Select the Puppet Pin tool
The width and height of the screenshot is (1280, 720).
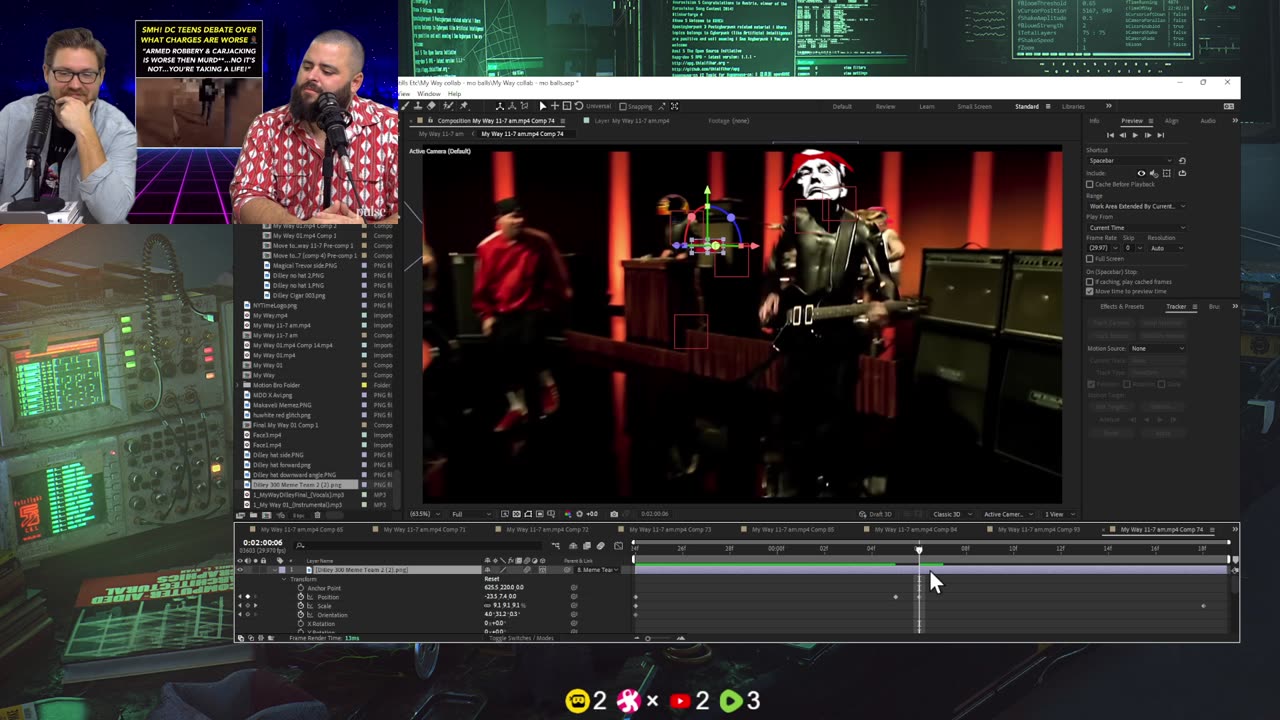(464, 106)
